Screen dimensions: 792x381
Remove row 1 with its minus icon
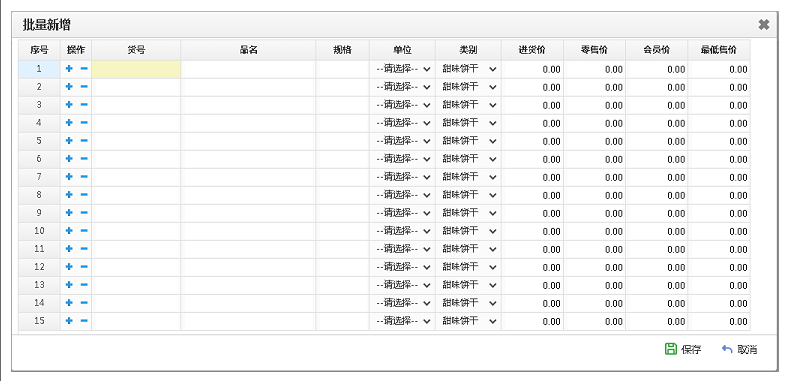(84, 69)
